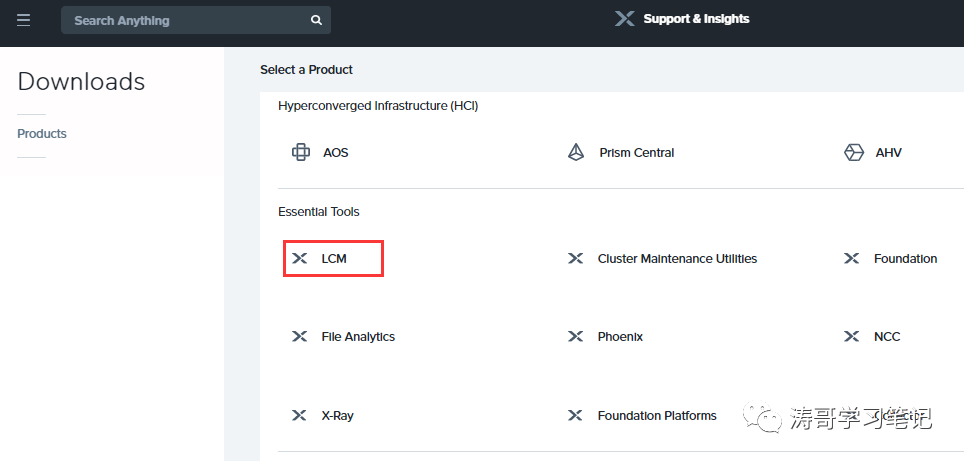Viewport: 964px width, 461px height.
Task: Click the X icon beside X-Ray
Action: [299, 416]
